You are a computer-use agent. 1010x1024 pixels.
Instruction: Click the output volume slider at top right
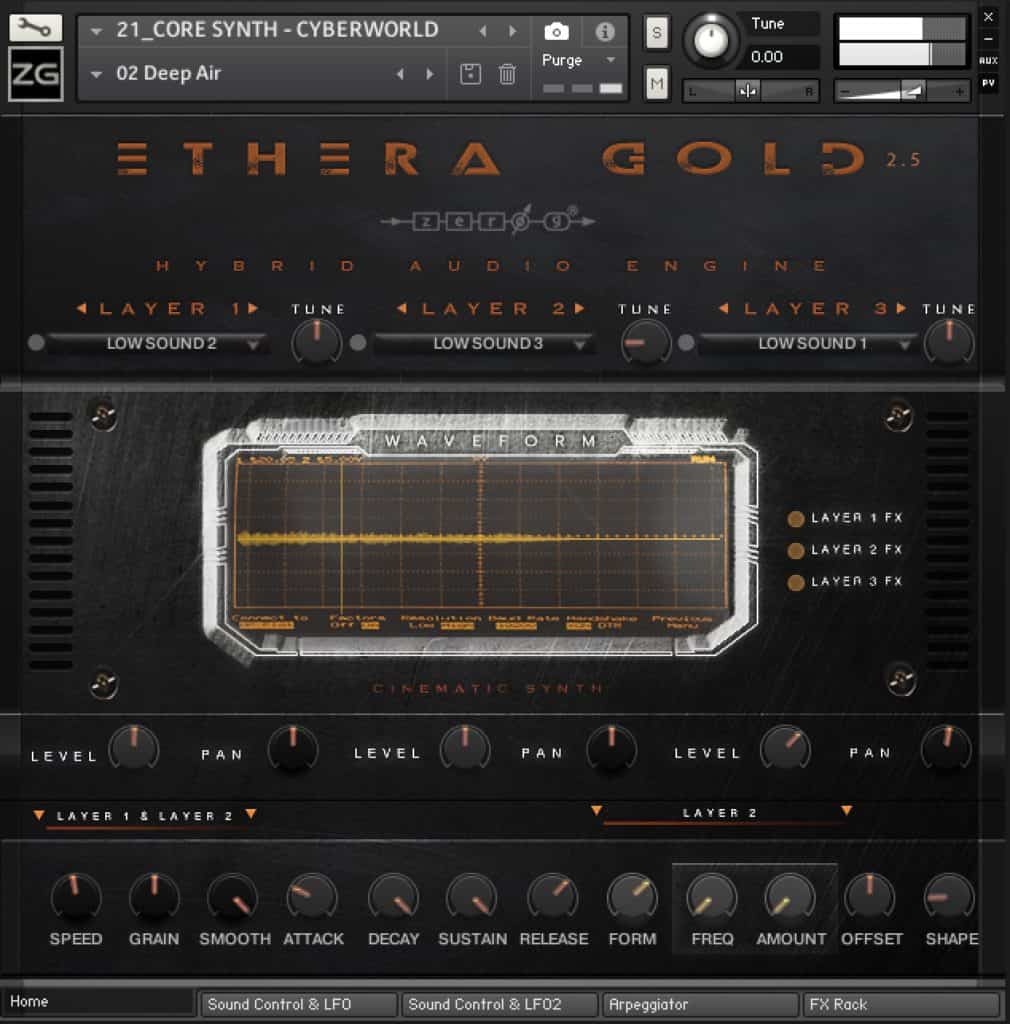coord(902,91)
